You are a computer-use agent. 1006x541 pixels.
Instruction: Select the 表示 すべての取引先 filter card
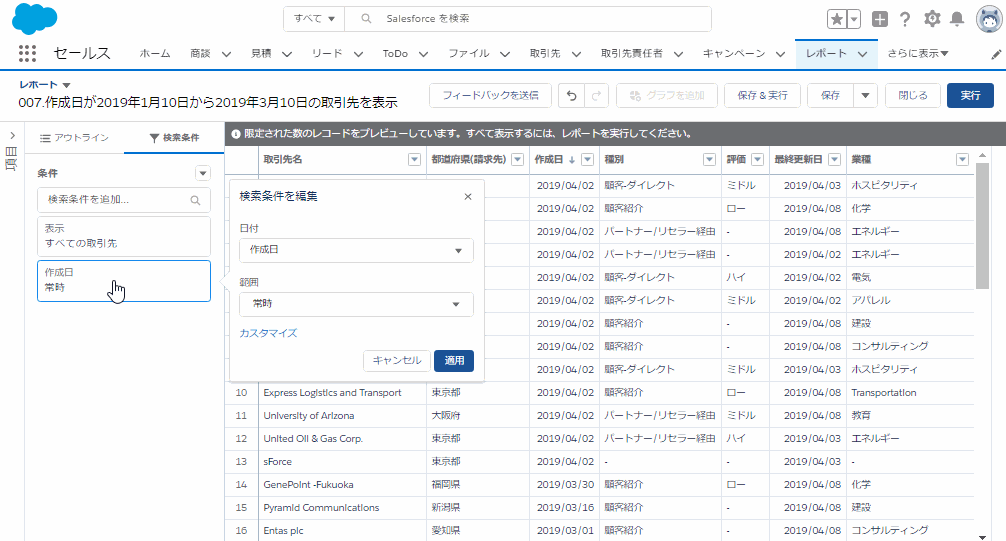coord(124,236)
